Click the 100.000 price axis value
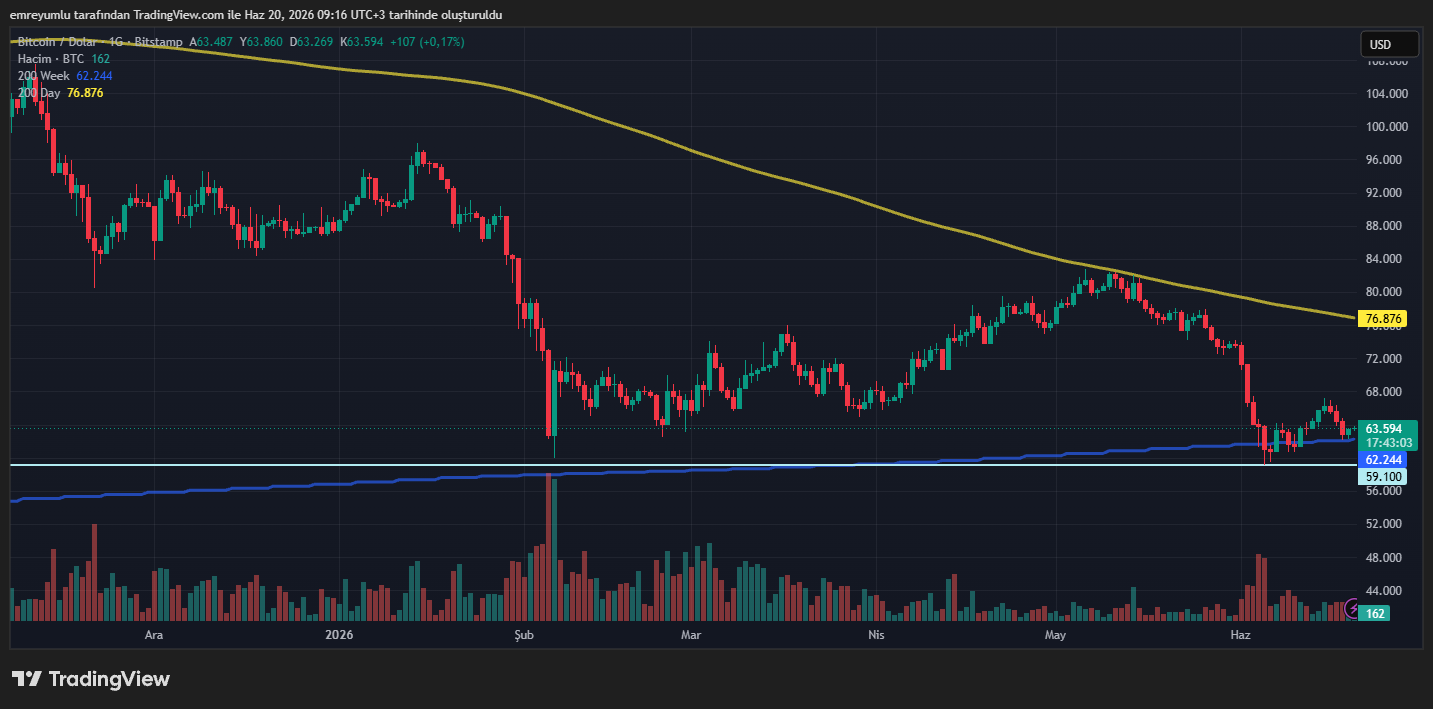This screenshot has height=709, width=1433. click(x=1386, y=127)
